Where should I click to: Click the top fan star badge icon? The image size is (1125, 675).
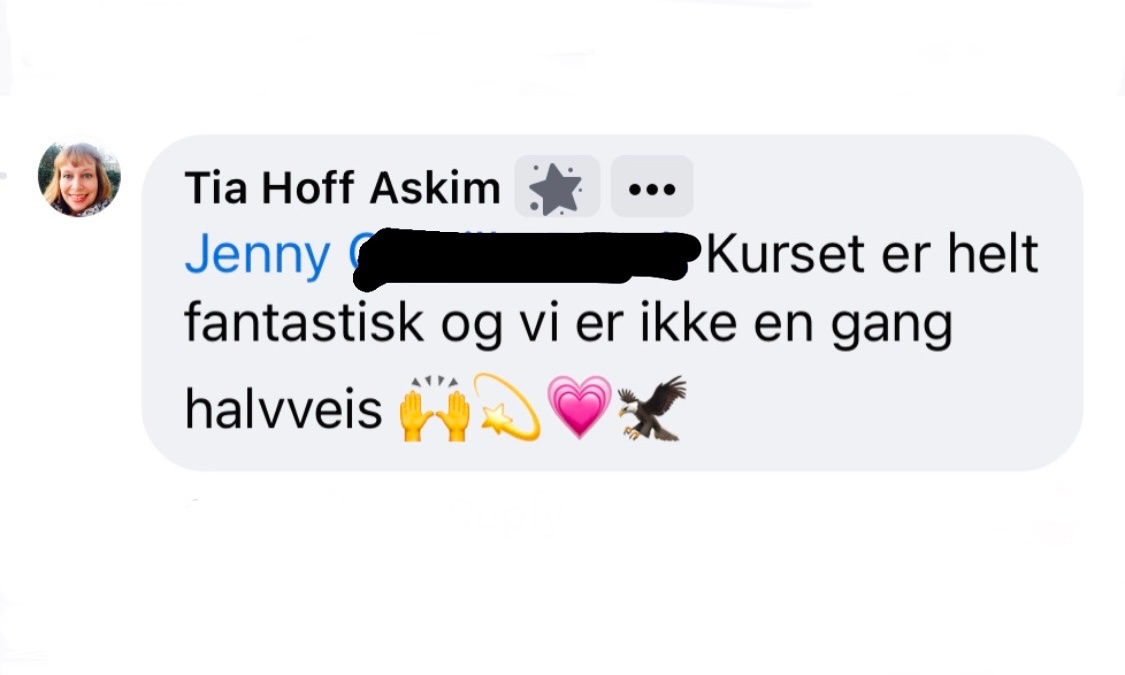tap(557, 187)
